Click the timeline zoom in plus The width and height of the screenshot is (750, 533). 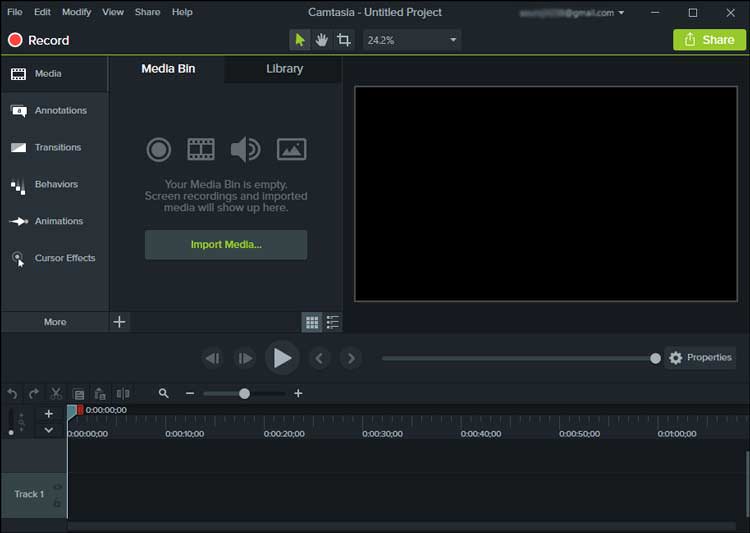pos(298,393)
